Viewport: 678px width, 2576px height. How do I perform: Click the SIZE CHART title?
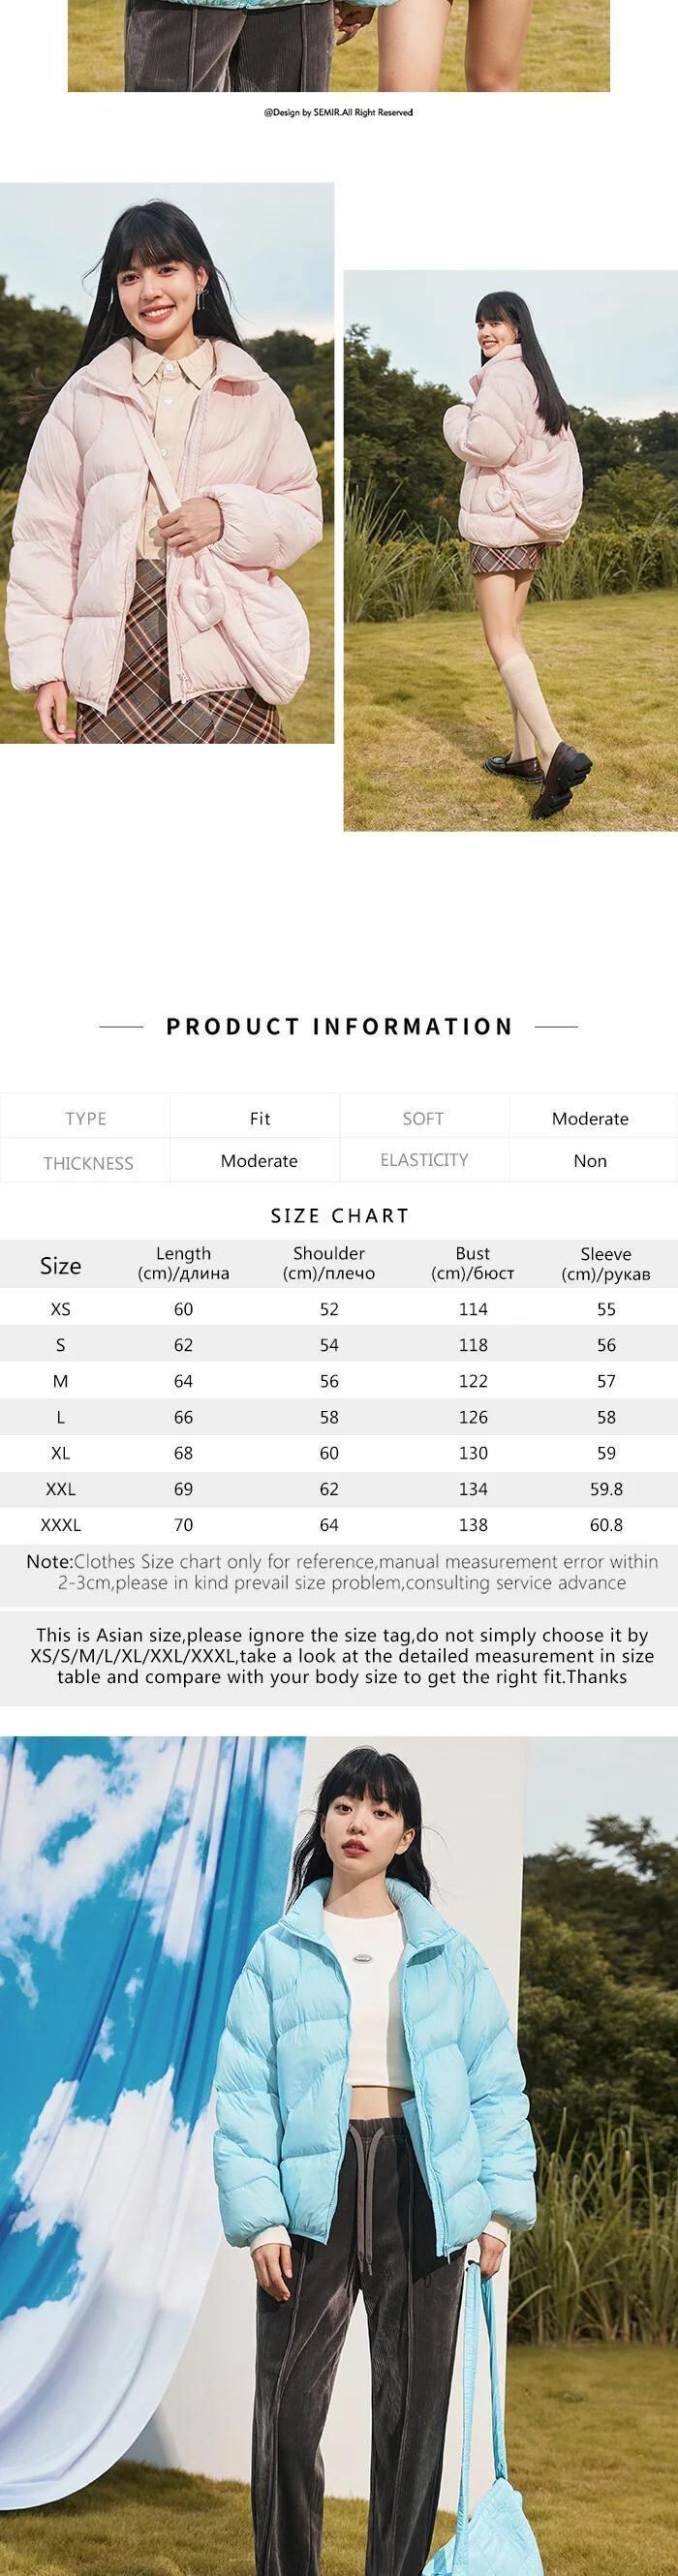[339, 1216]
